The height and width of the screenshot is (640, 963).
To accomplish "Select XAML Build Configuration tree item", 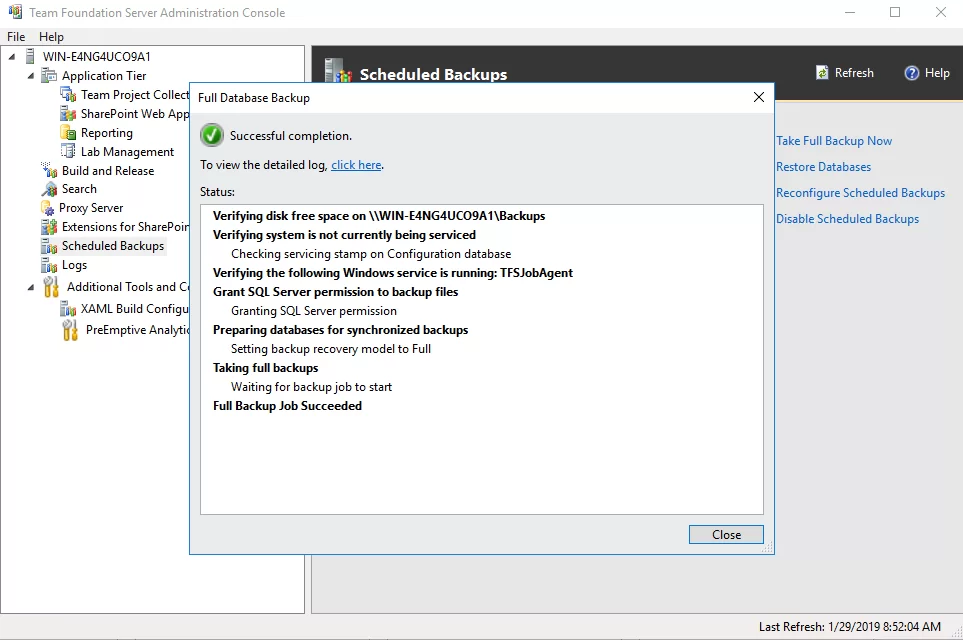I will click(x=135, y=309).
